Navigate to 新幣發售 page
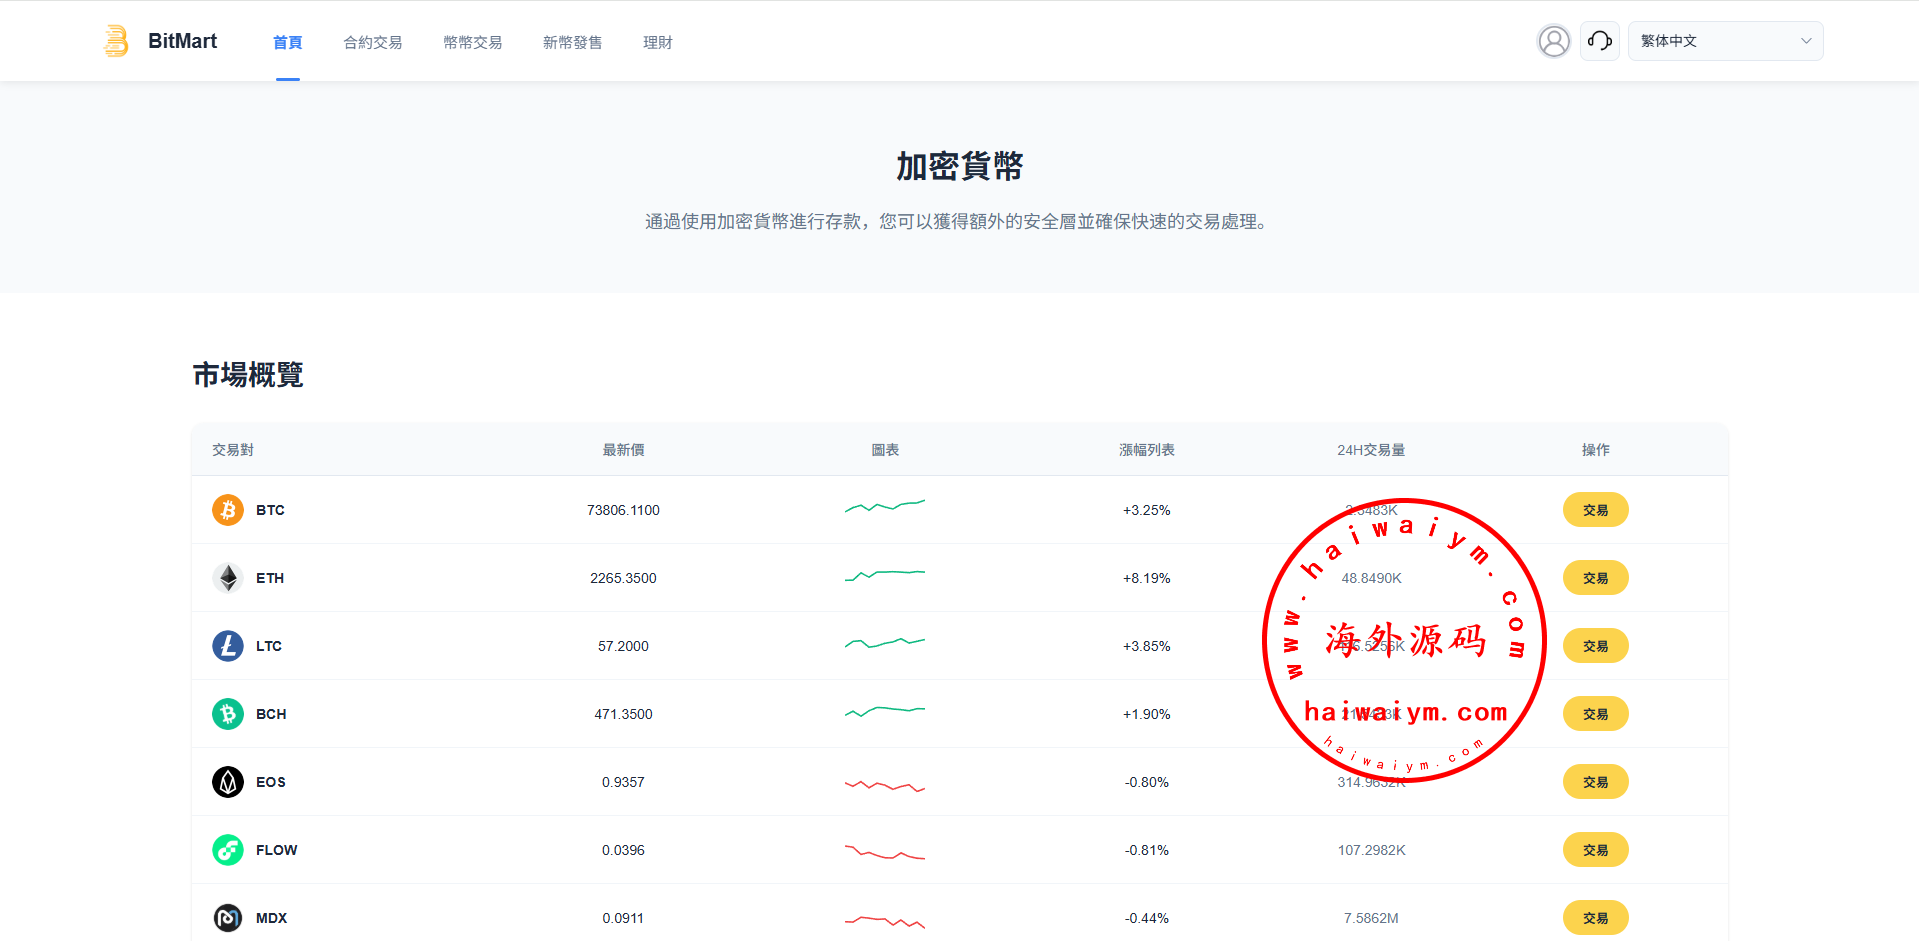This screenshot has width=1919, height=941. point(572,42)
